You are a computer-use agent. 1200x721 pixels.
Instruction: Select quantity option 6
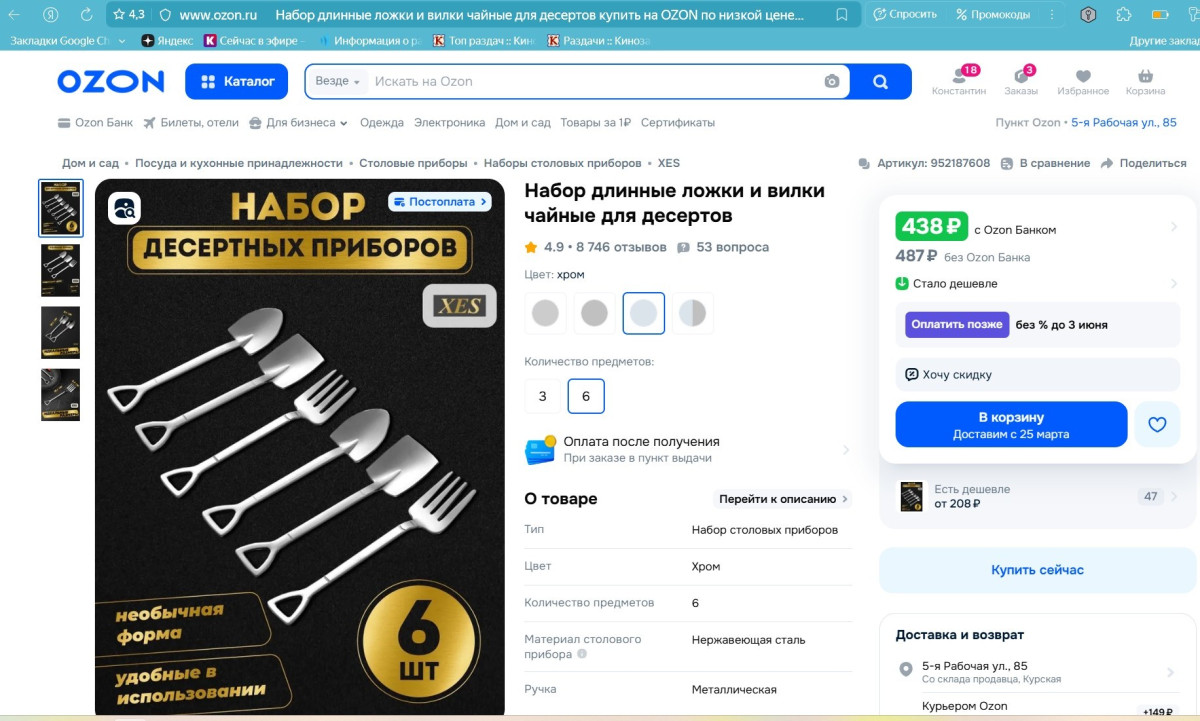tap(586, 396)
